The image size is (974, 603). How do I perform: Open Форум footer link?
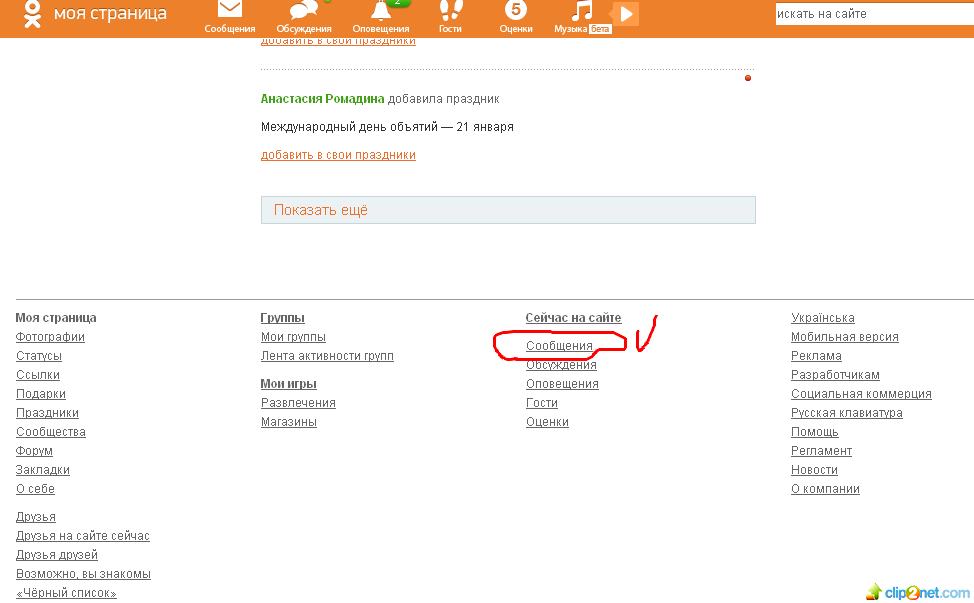tap(34, 451)
